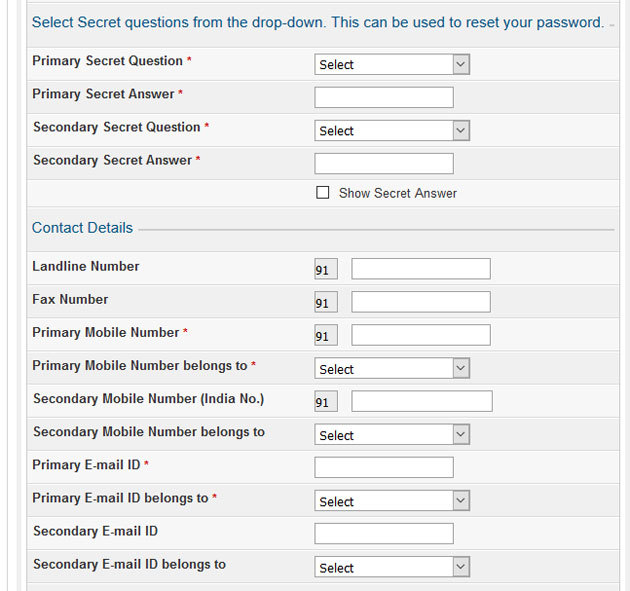Click the Landline country code 91 box
The height and width of the screenshot is (591, 630).
[325, 270]
